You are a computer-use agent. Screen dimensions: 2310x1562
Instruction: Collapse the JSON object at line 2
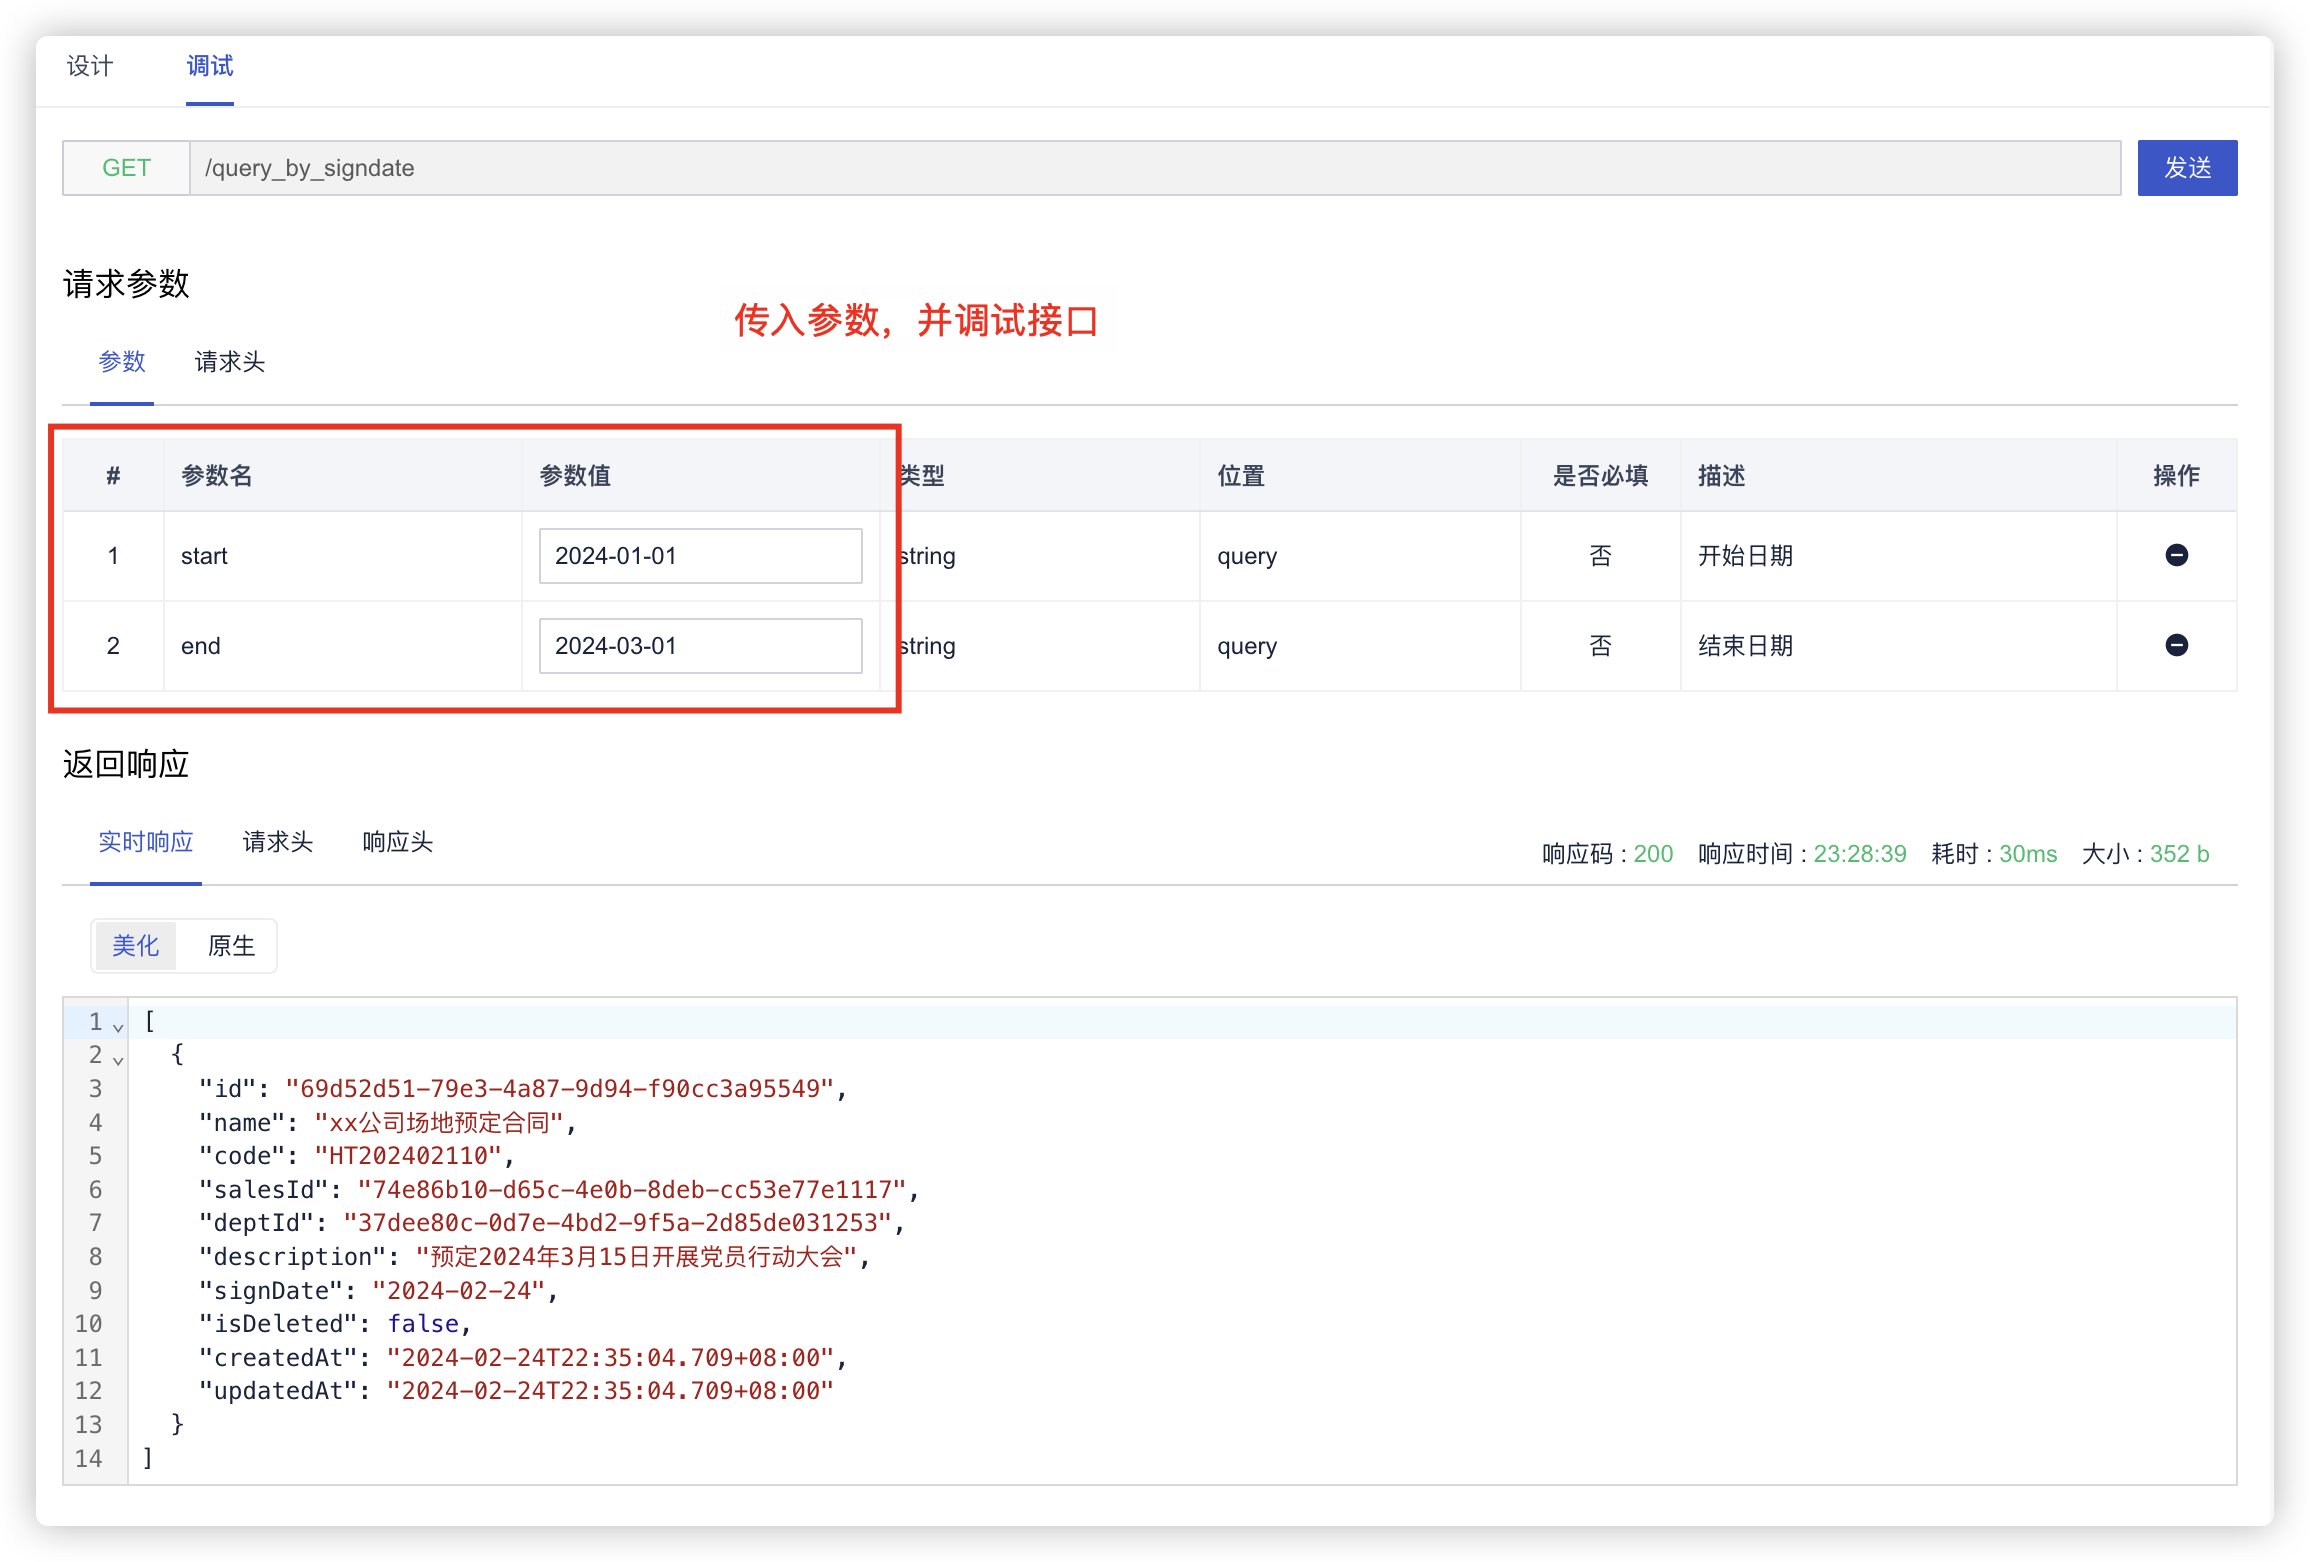point(118,1059)
